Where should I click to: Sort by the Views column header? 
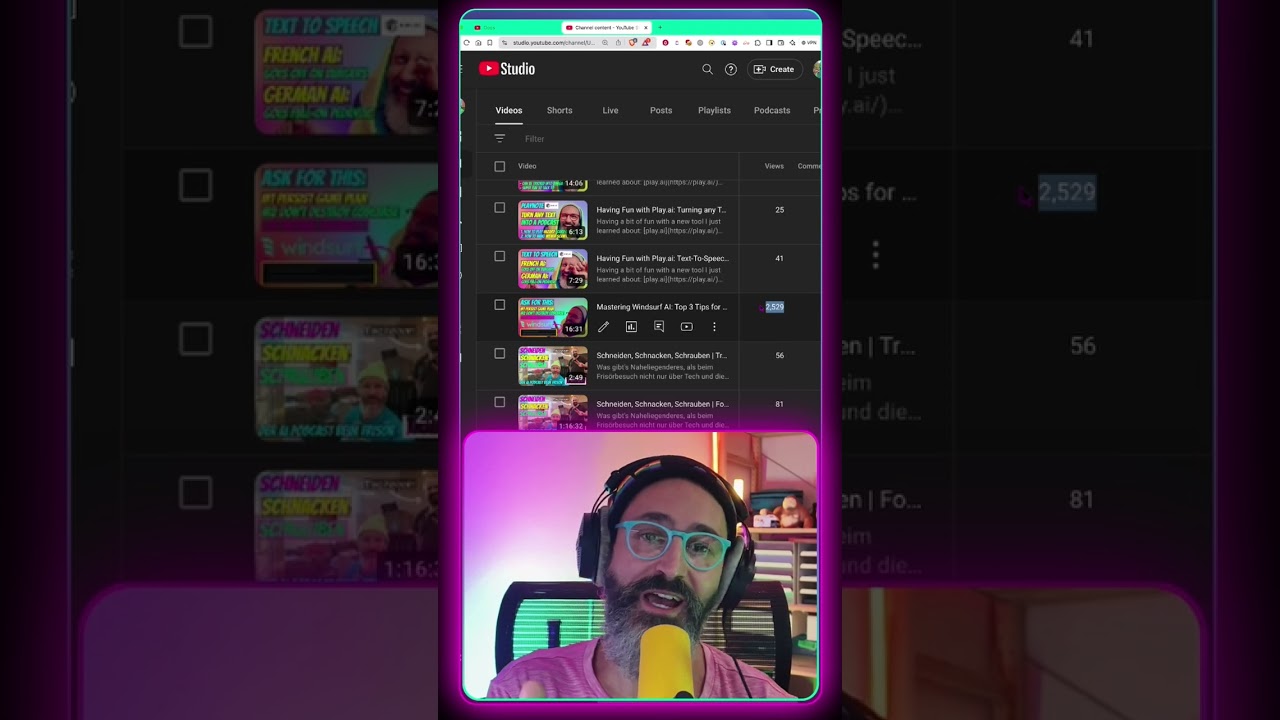[x=774, y=166]
